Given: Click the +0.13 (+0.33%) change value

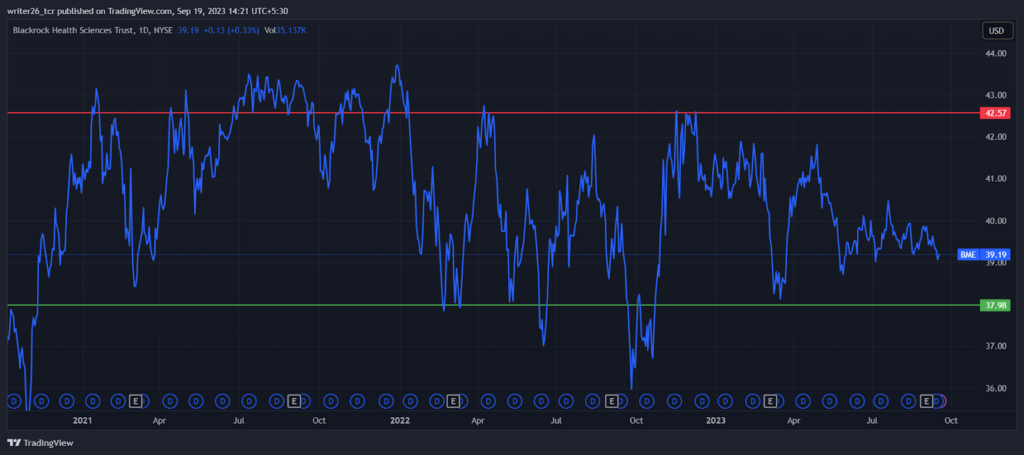Looking at the screenshot, I should (x=231, y=30).
